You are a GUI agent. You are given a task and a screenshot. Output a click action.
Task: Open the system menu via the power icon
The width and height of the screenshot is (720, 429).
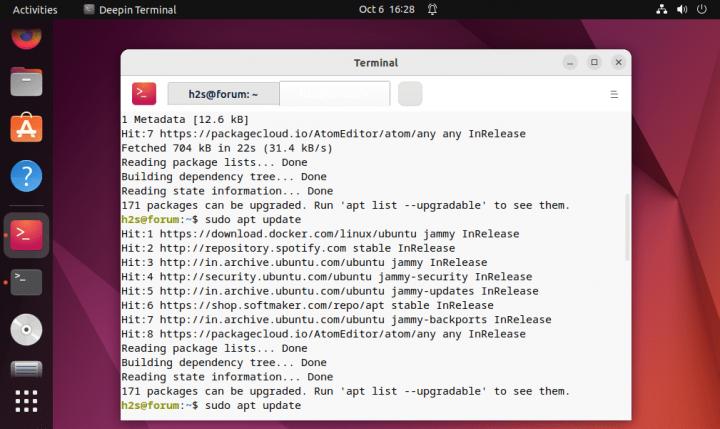pos(702,10)
